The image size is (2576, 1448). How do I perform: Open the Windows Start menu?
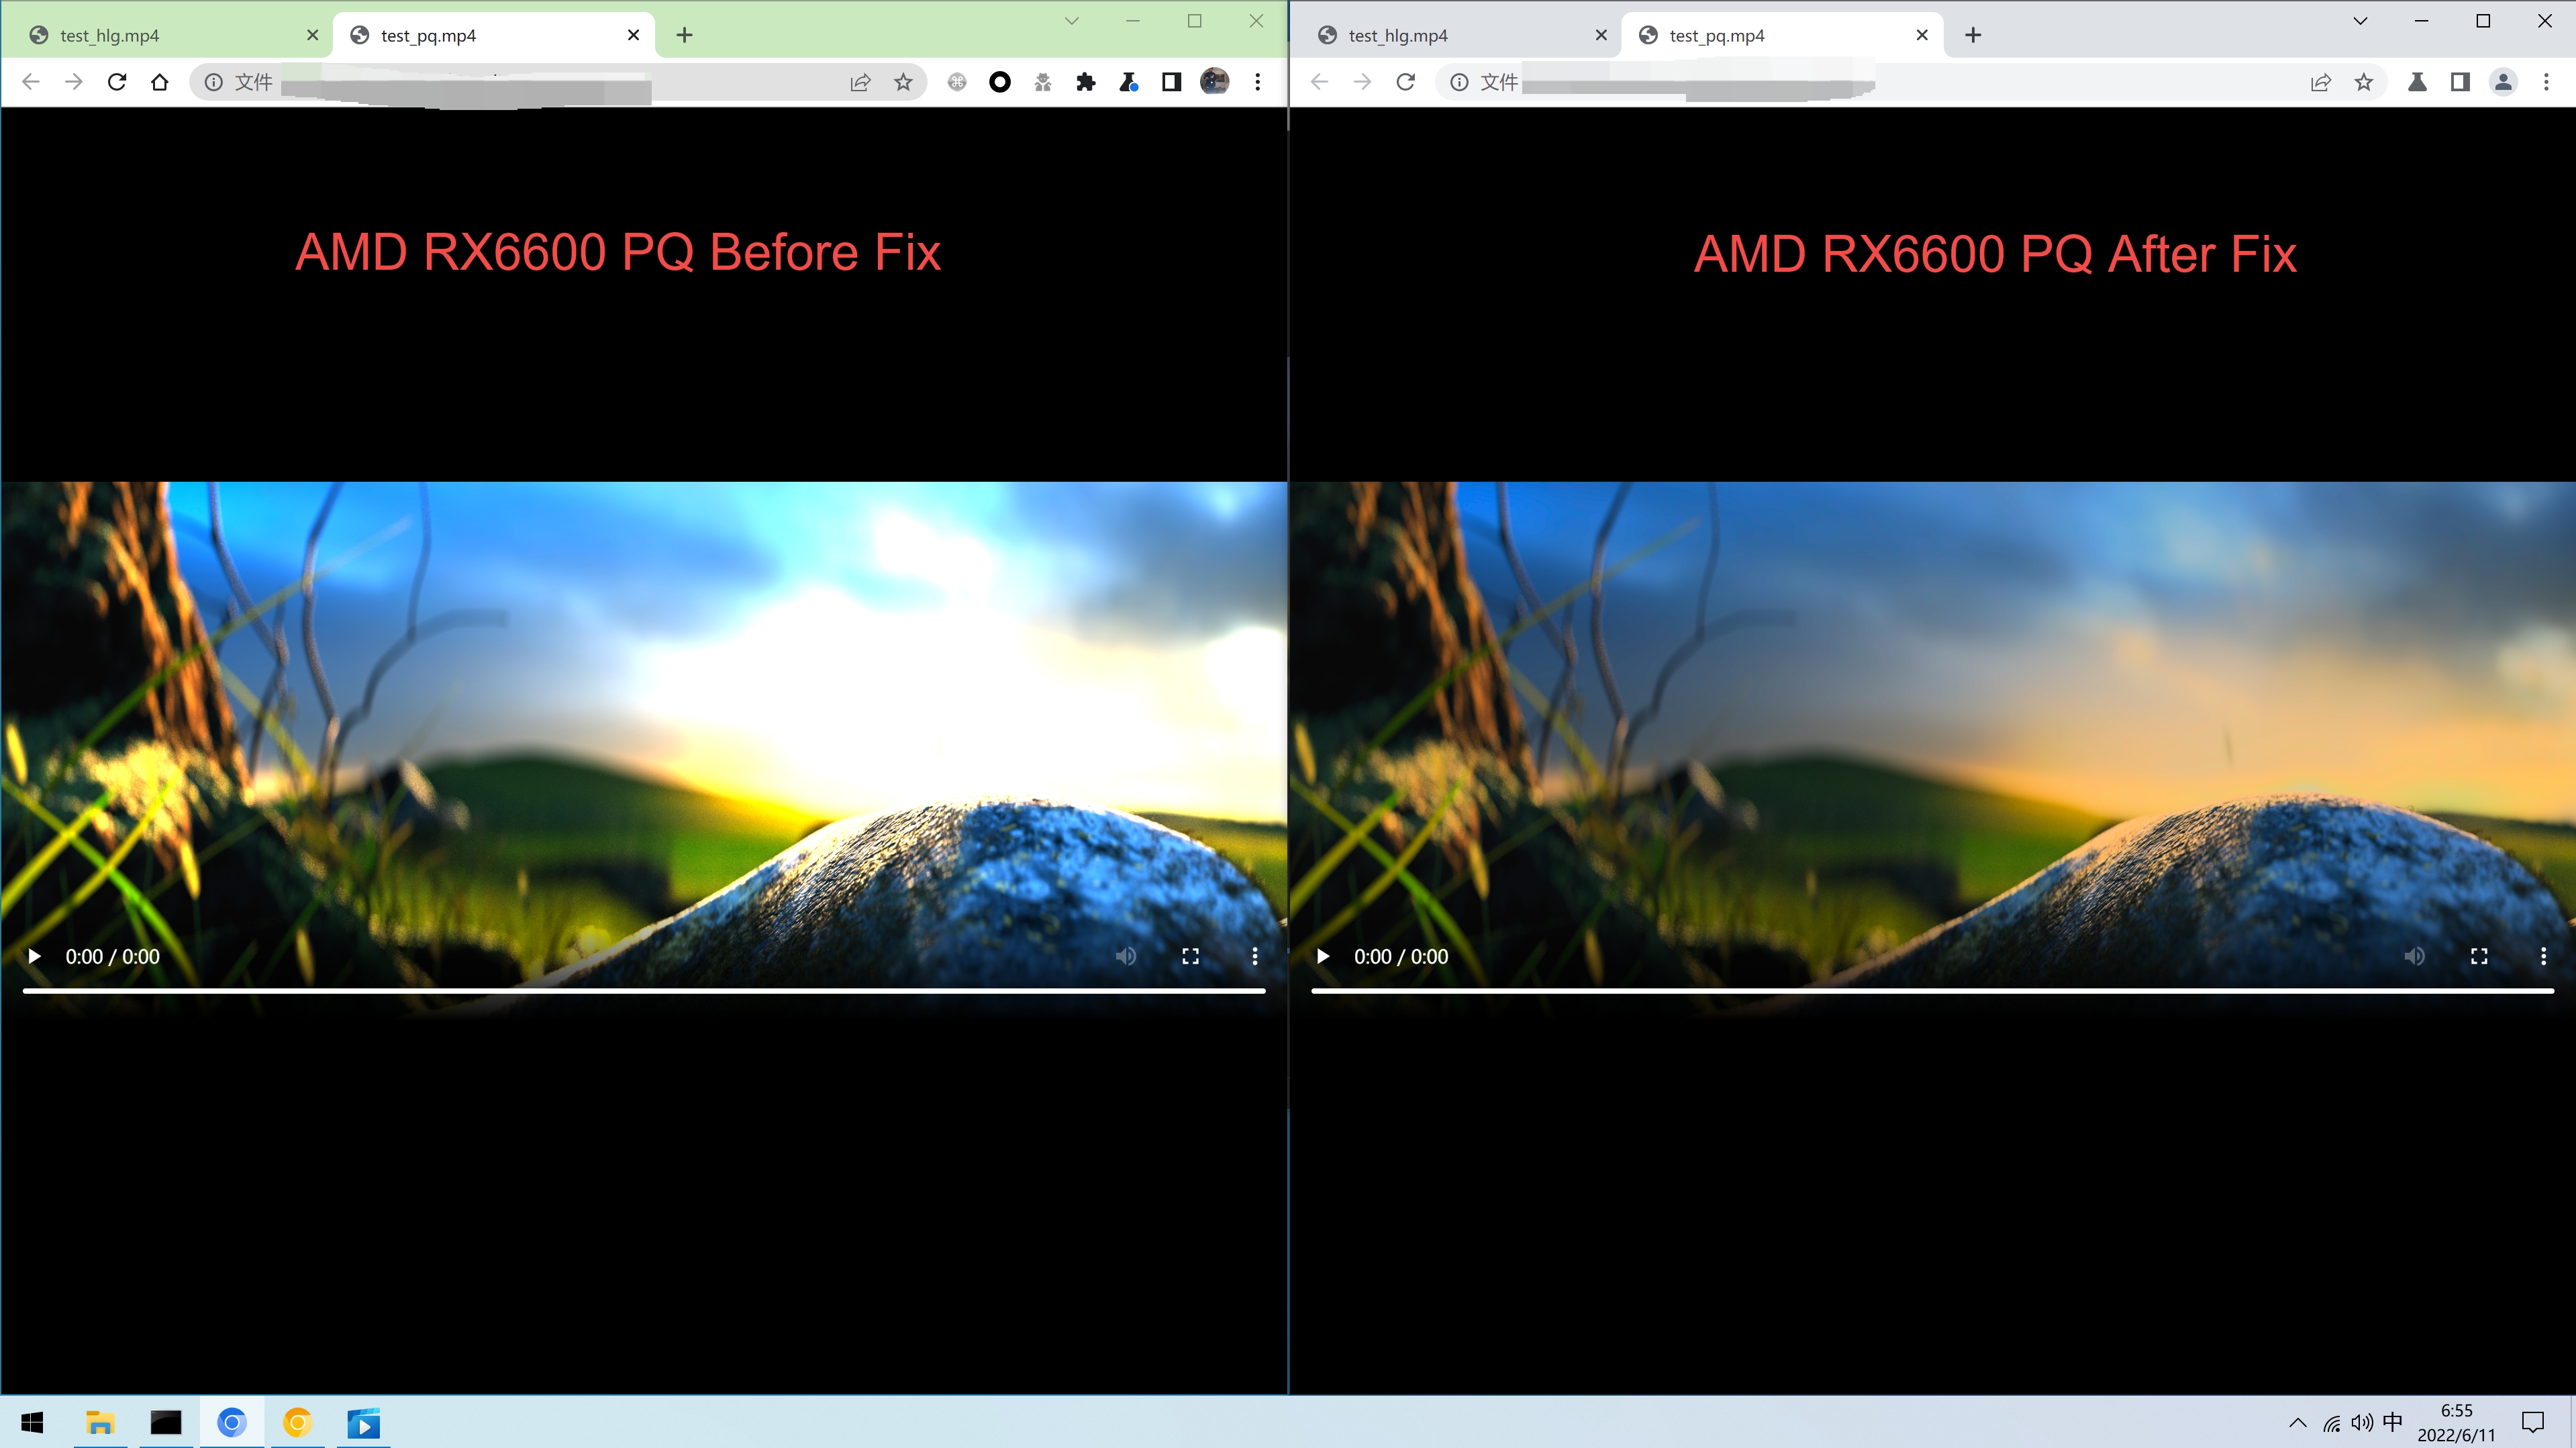(32, 1422)
